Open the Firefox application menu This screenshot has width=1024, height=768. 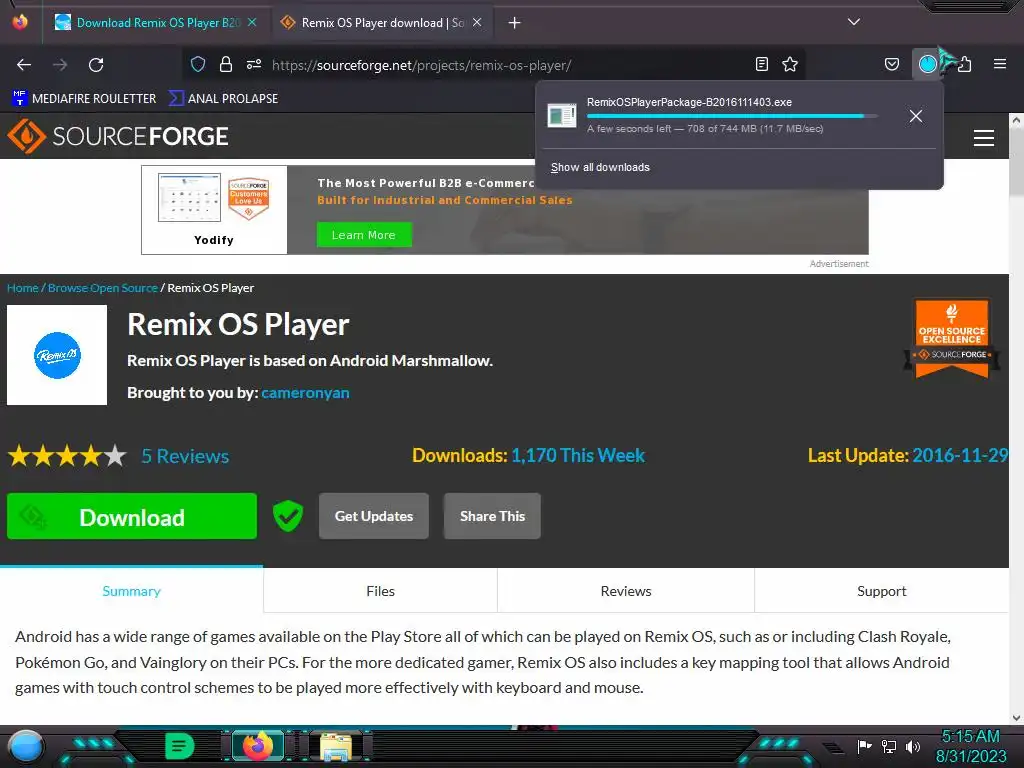click(1000, 64)
